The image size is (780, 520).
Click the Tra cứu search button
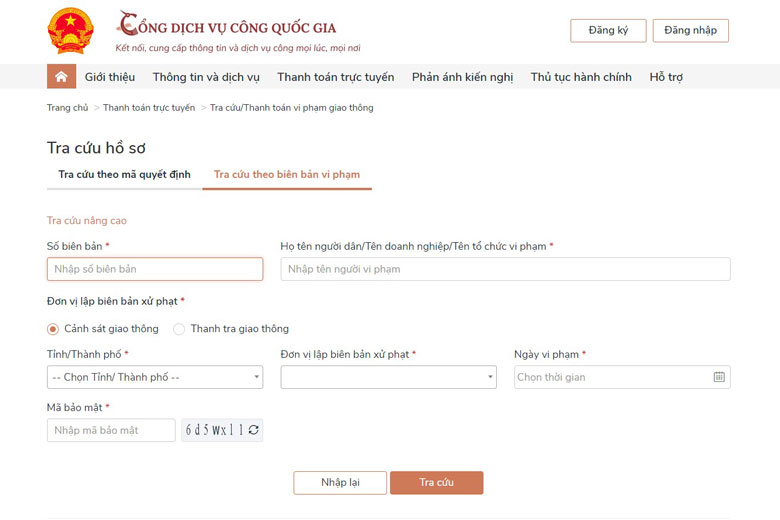(436, 483)
